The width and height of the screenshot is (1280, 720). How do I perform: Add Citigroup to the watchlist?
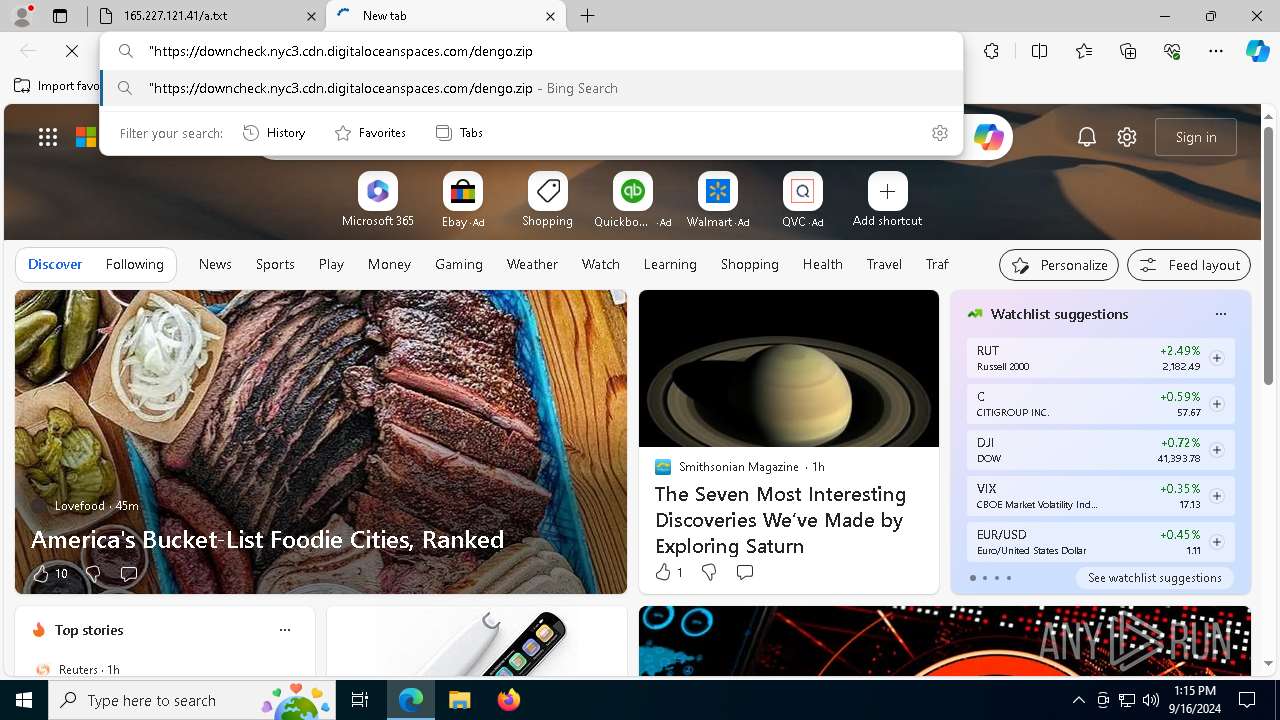coord(1217,404)
